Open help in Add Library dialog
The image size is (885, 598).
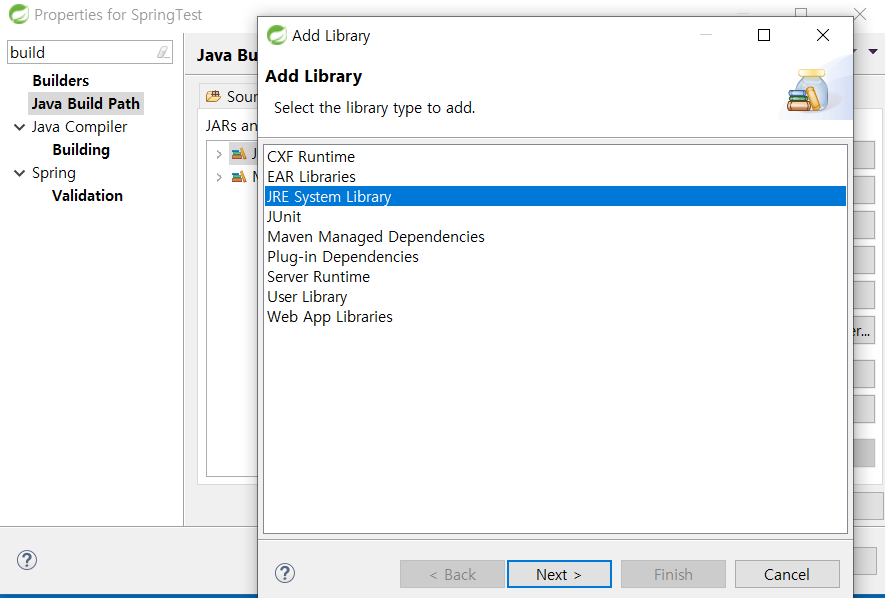285,574
